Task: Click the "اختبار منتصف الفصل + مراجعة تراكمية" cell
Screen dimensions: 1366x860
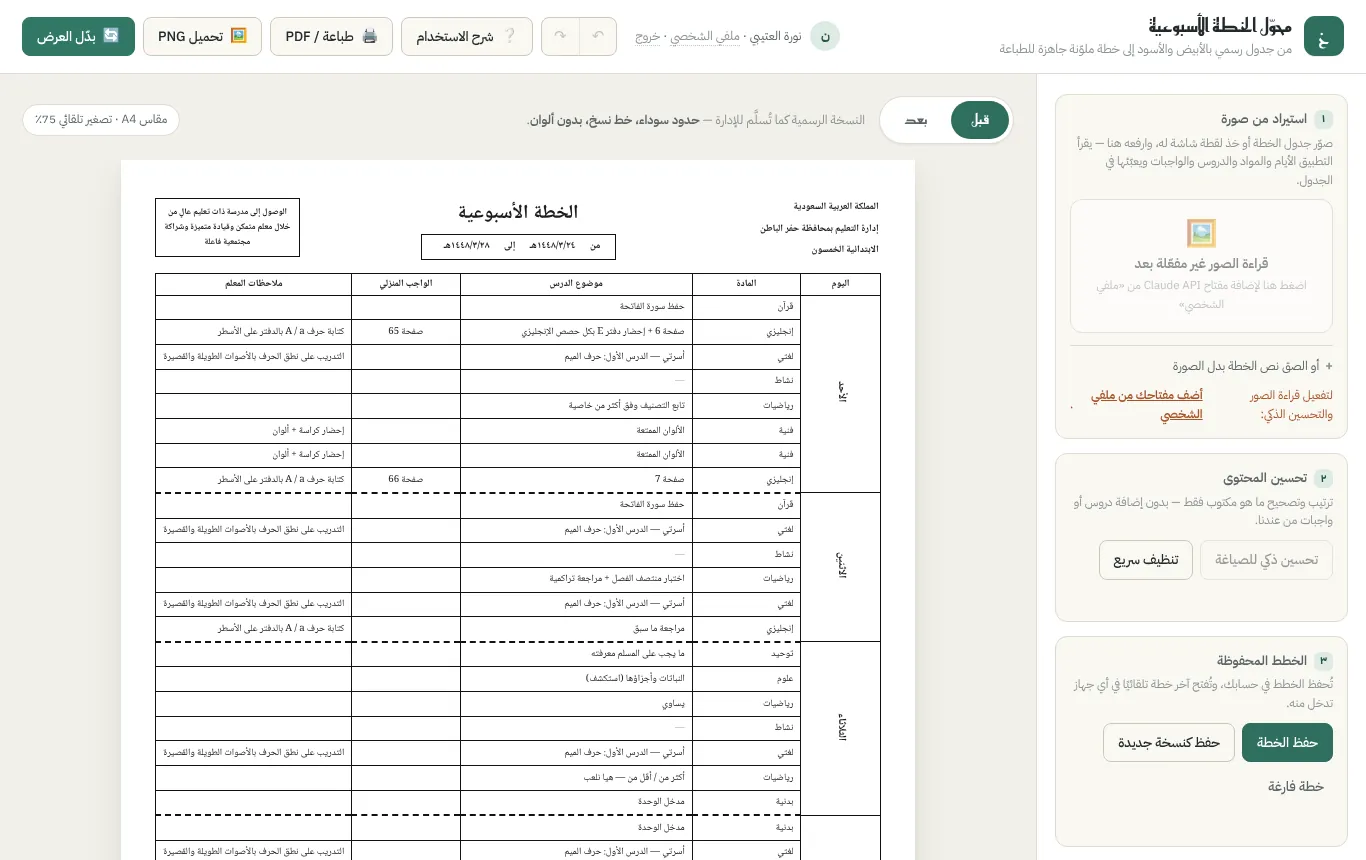Action: pyautogui.click(x=576, y=579)
